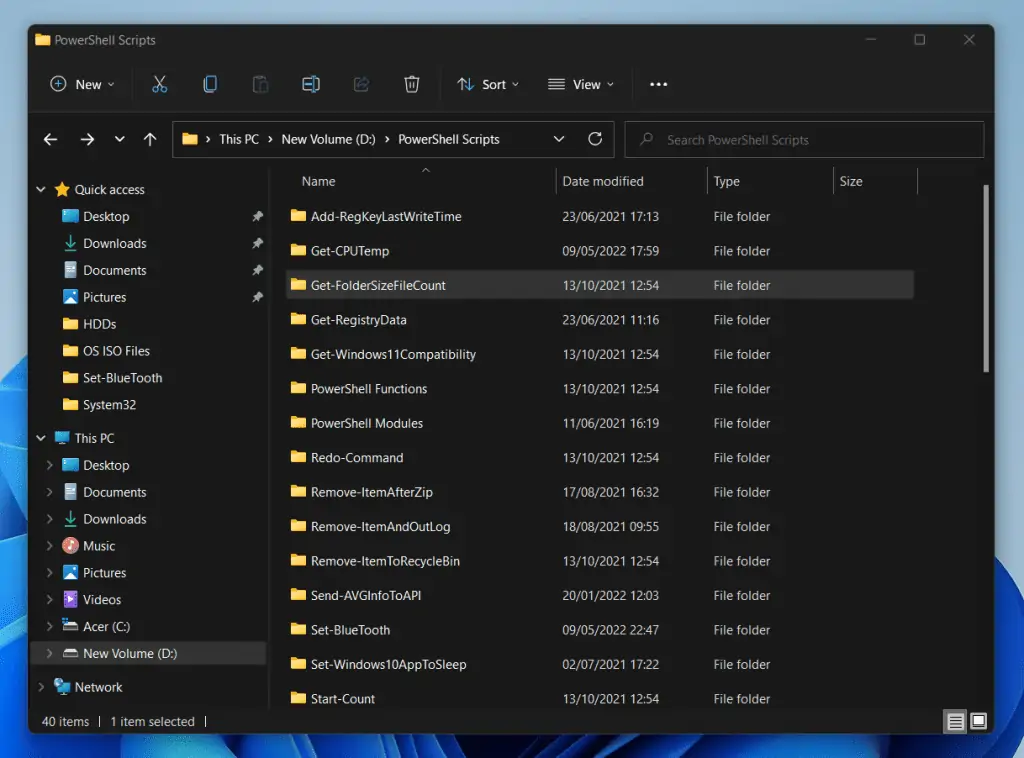Select OS ISO Files in Quick access

click(116, 351)
